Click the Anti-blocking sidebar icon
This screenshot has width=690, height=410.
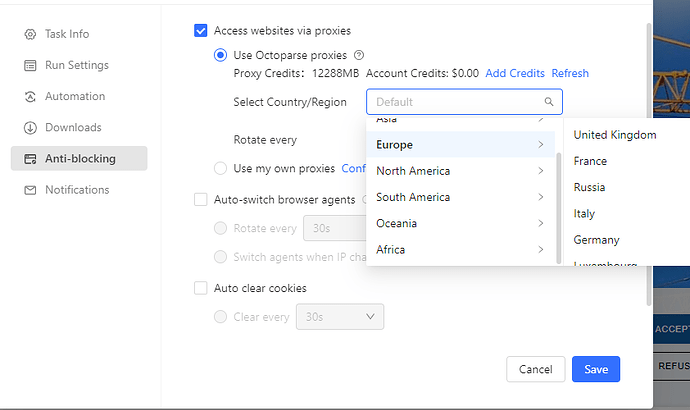coord(30,159)
